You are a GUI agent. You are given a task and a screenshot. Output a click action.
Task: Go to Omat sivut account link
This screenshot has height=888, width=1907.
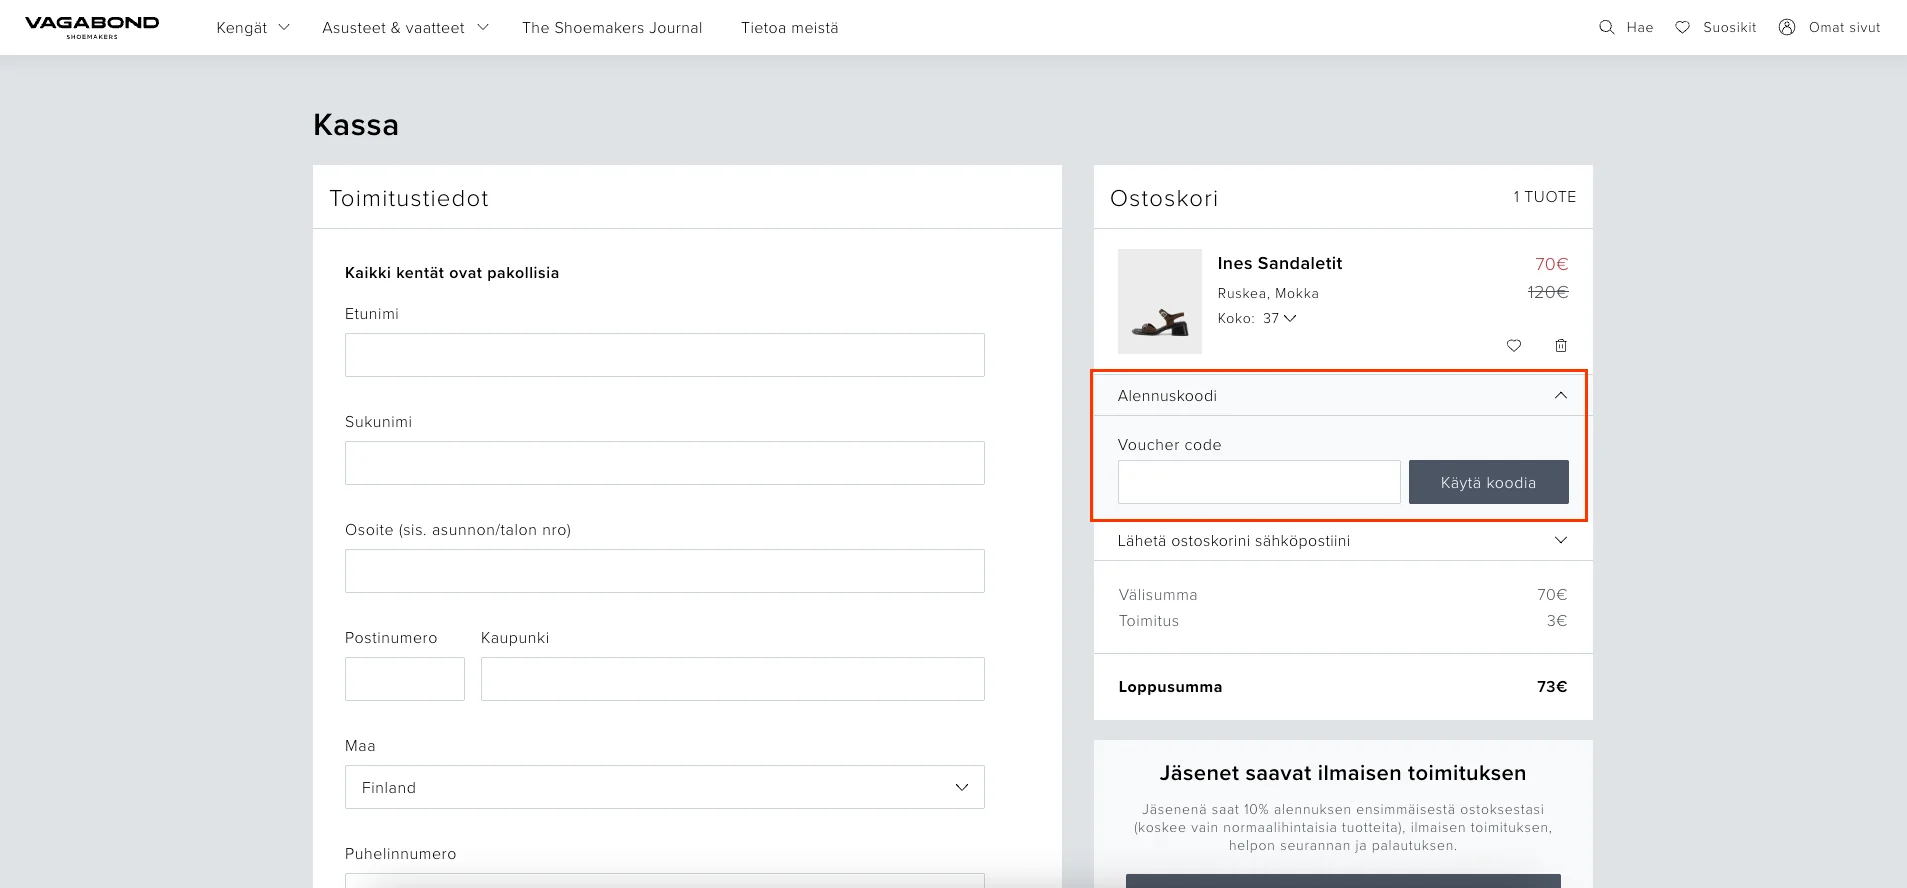point(1845,27)
